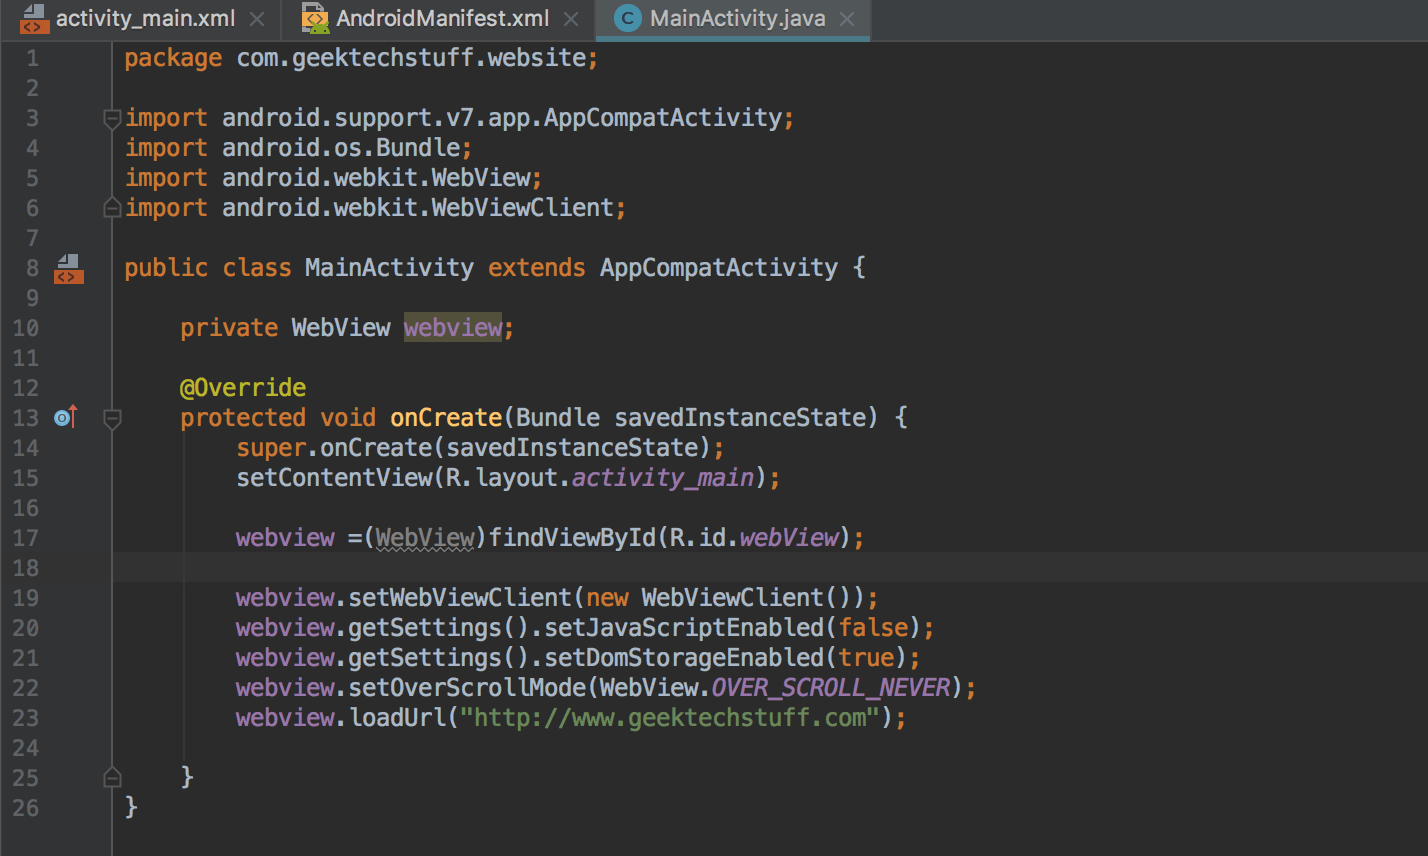The height and width of the screenshot is (856, 1428).
Task: Click the activity_main layout reference
Action: click(662, 478)
